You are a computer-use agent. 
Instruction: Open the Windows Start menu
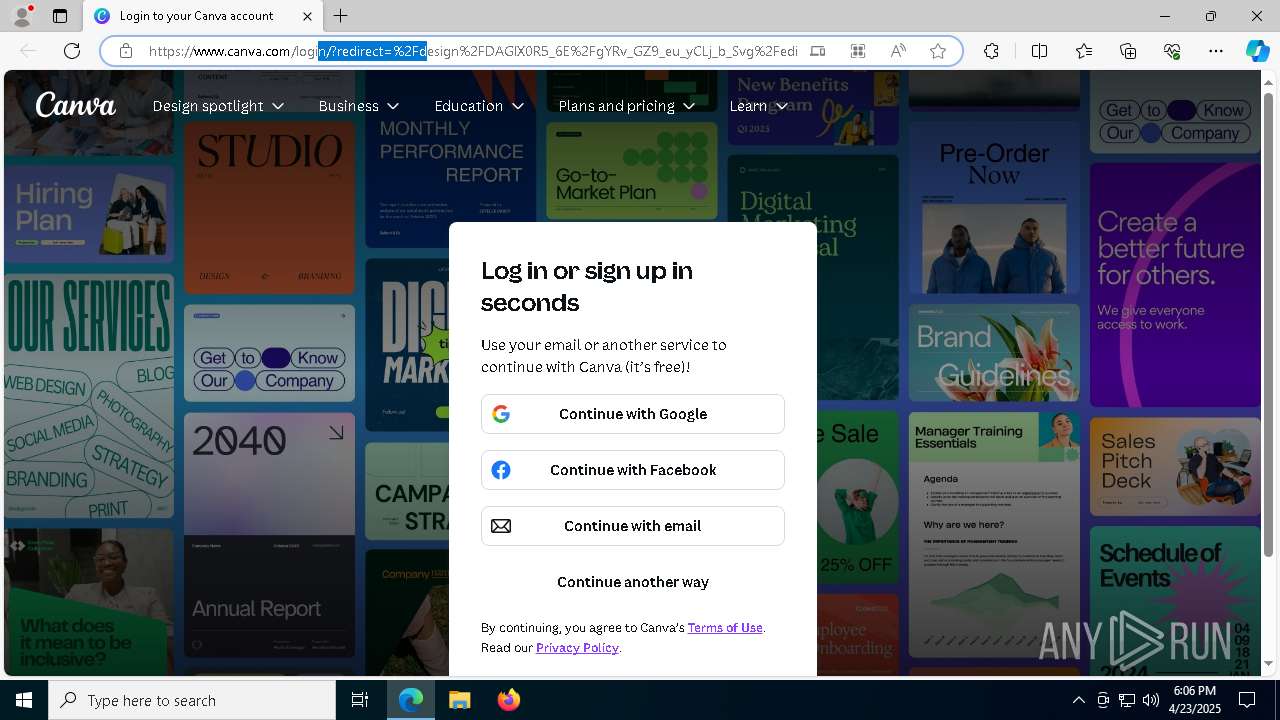(24, 700)
